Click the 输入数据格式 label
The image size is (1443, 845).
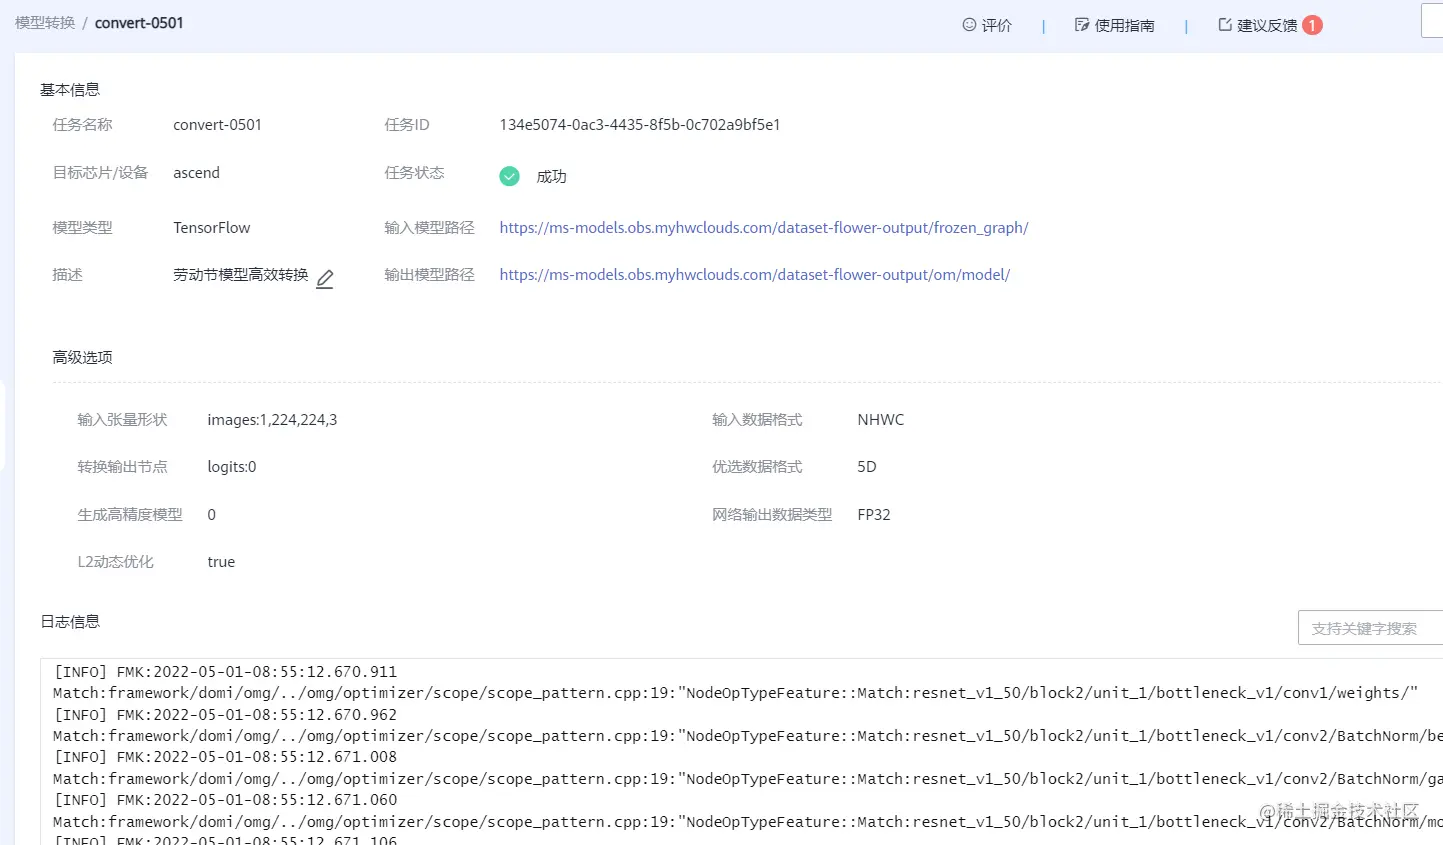(757, 420)
